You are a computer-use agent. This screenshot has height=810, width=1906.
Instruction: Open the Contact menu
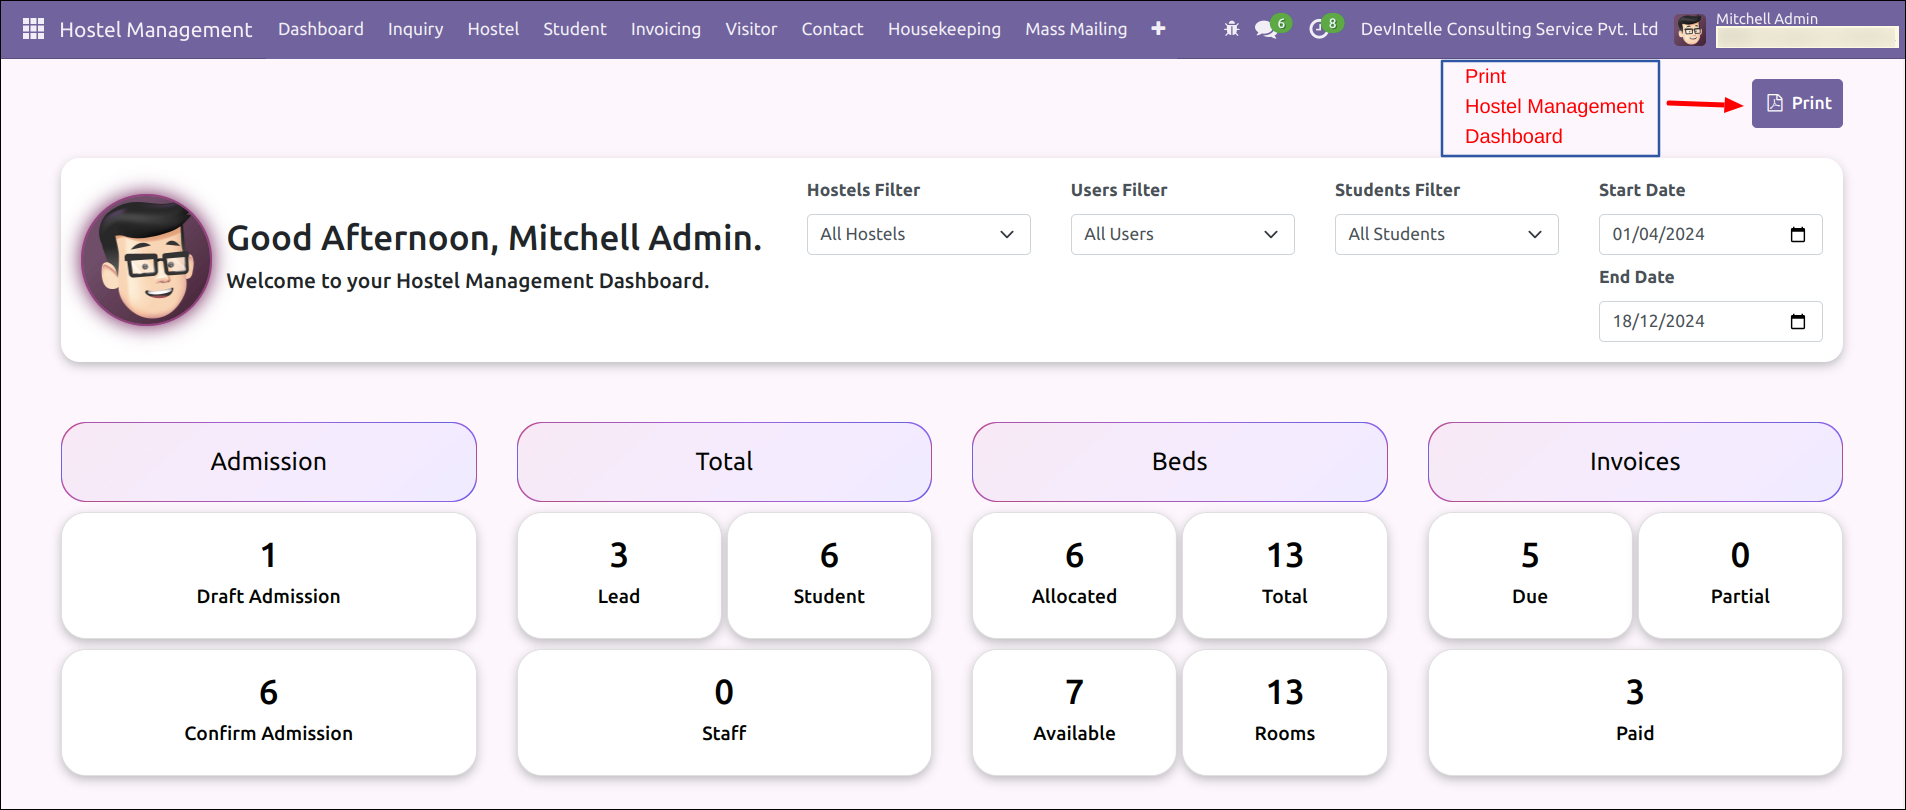(x=832, y=29)
